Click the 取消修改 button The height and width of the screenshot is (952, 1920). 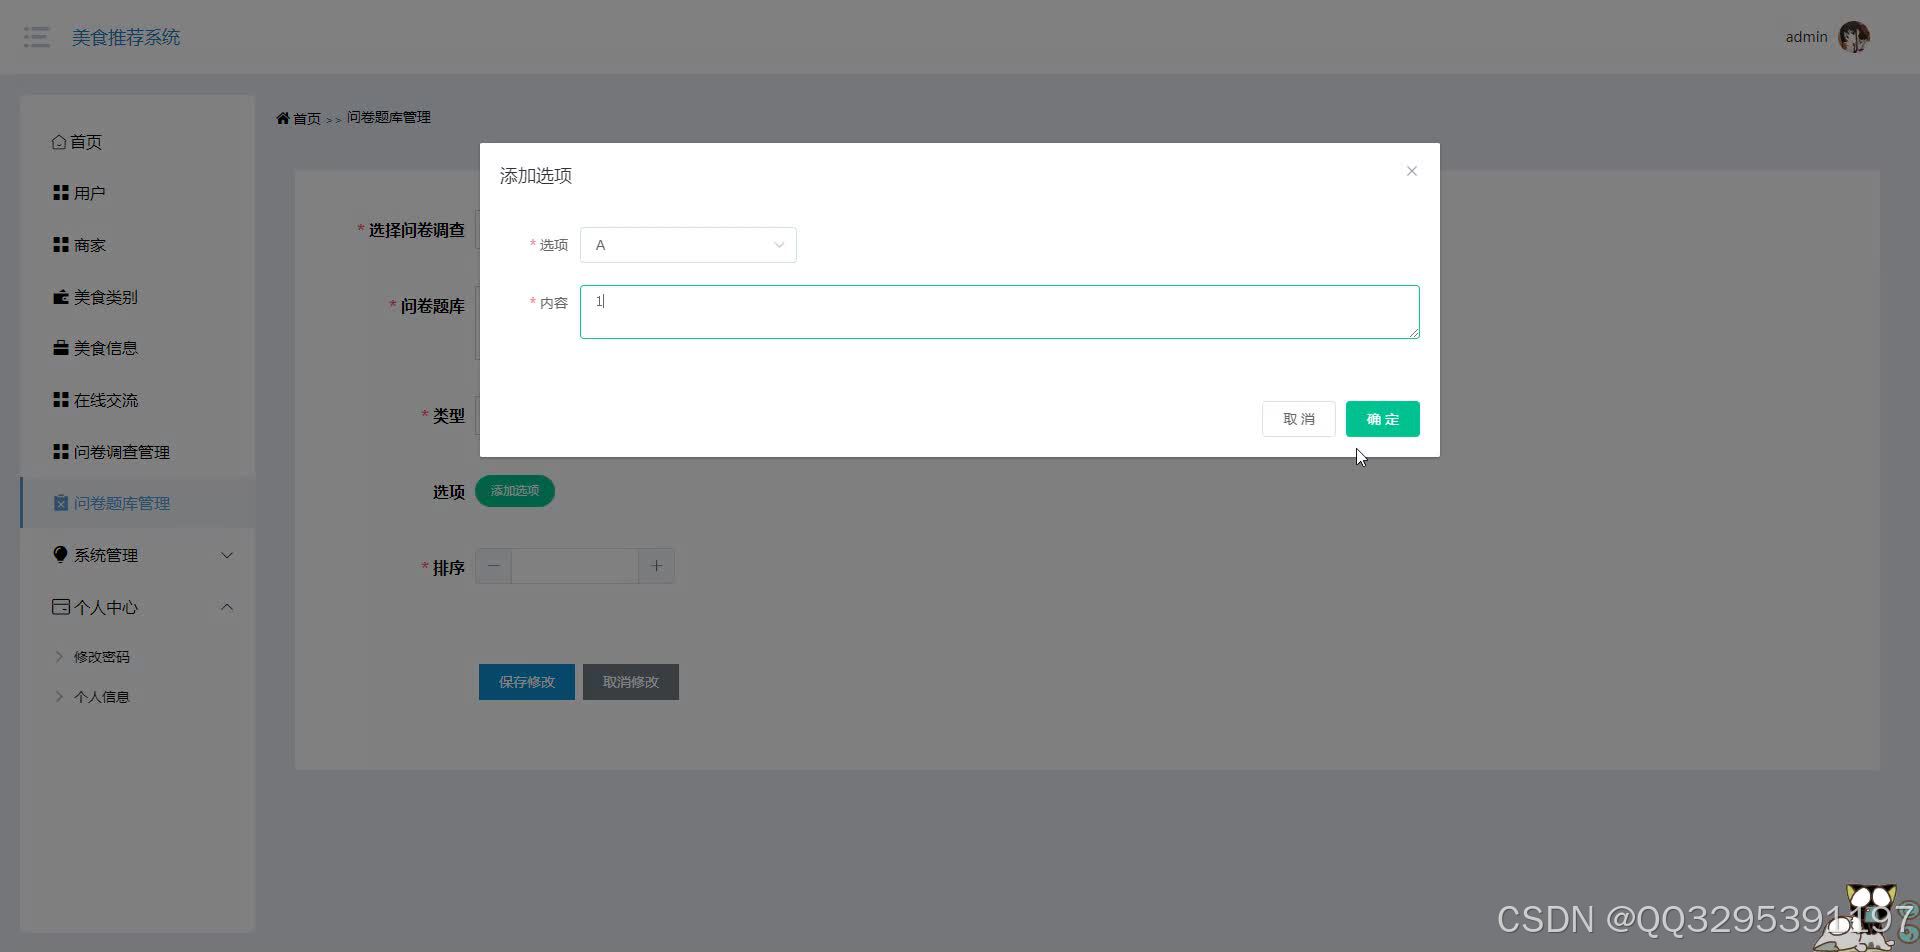(631, 682)
